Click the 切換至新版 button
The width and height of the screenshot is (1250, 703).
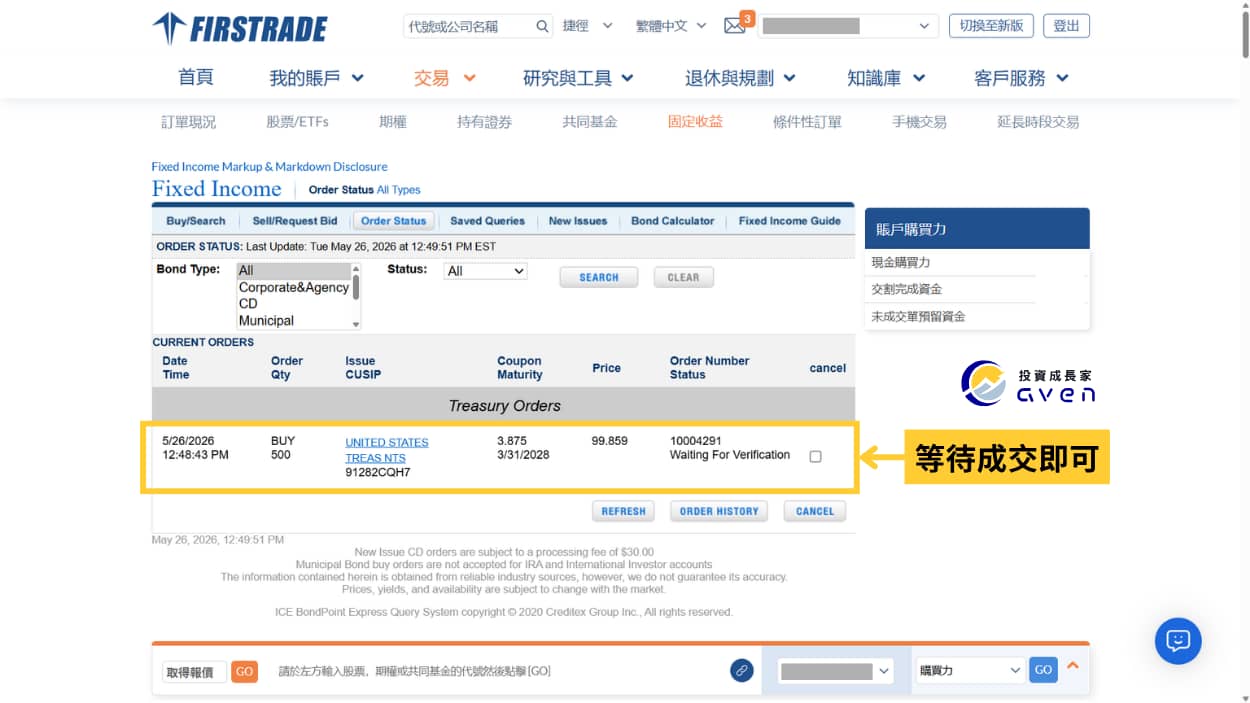(x=991, y=26)
